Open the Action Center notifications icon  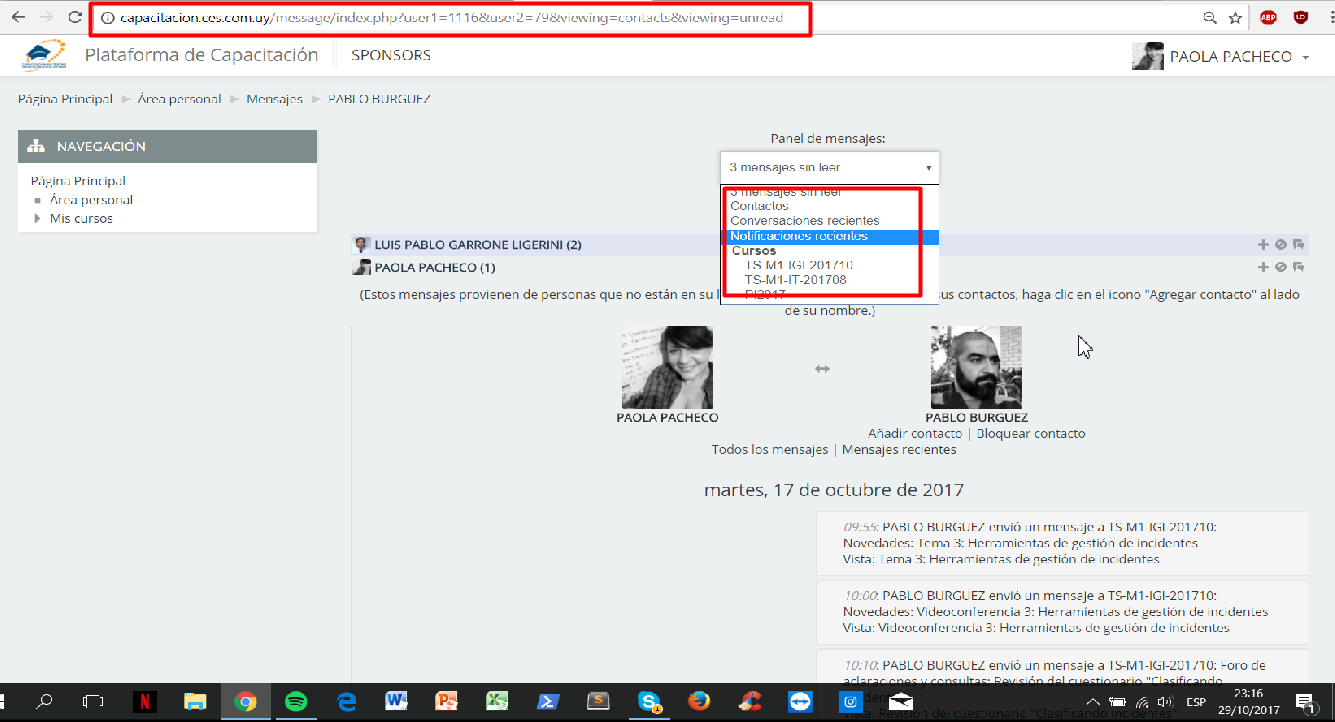point(1304,701)
